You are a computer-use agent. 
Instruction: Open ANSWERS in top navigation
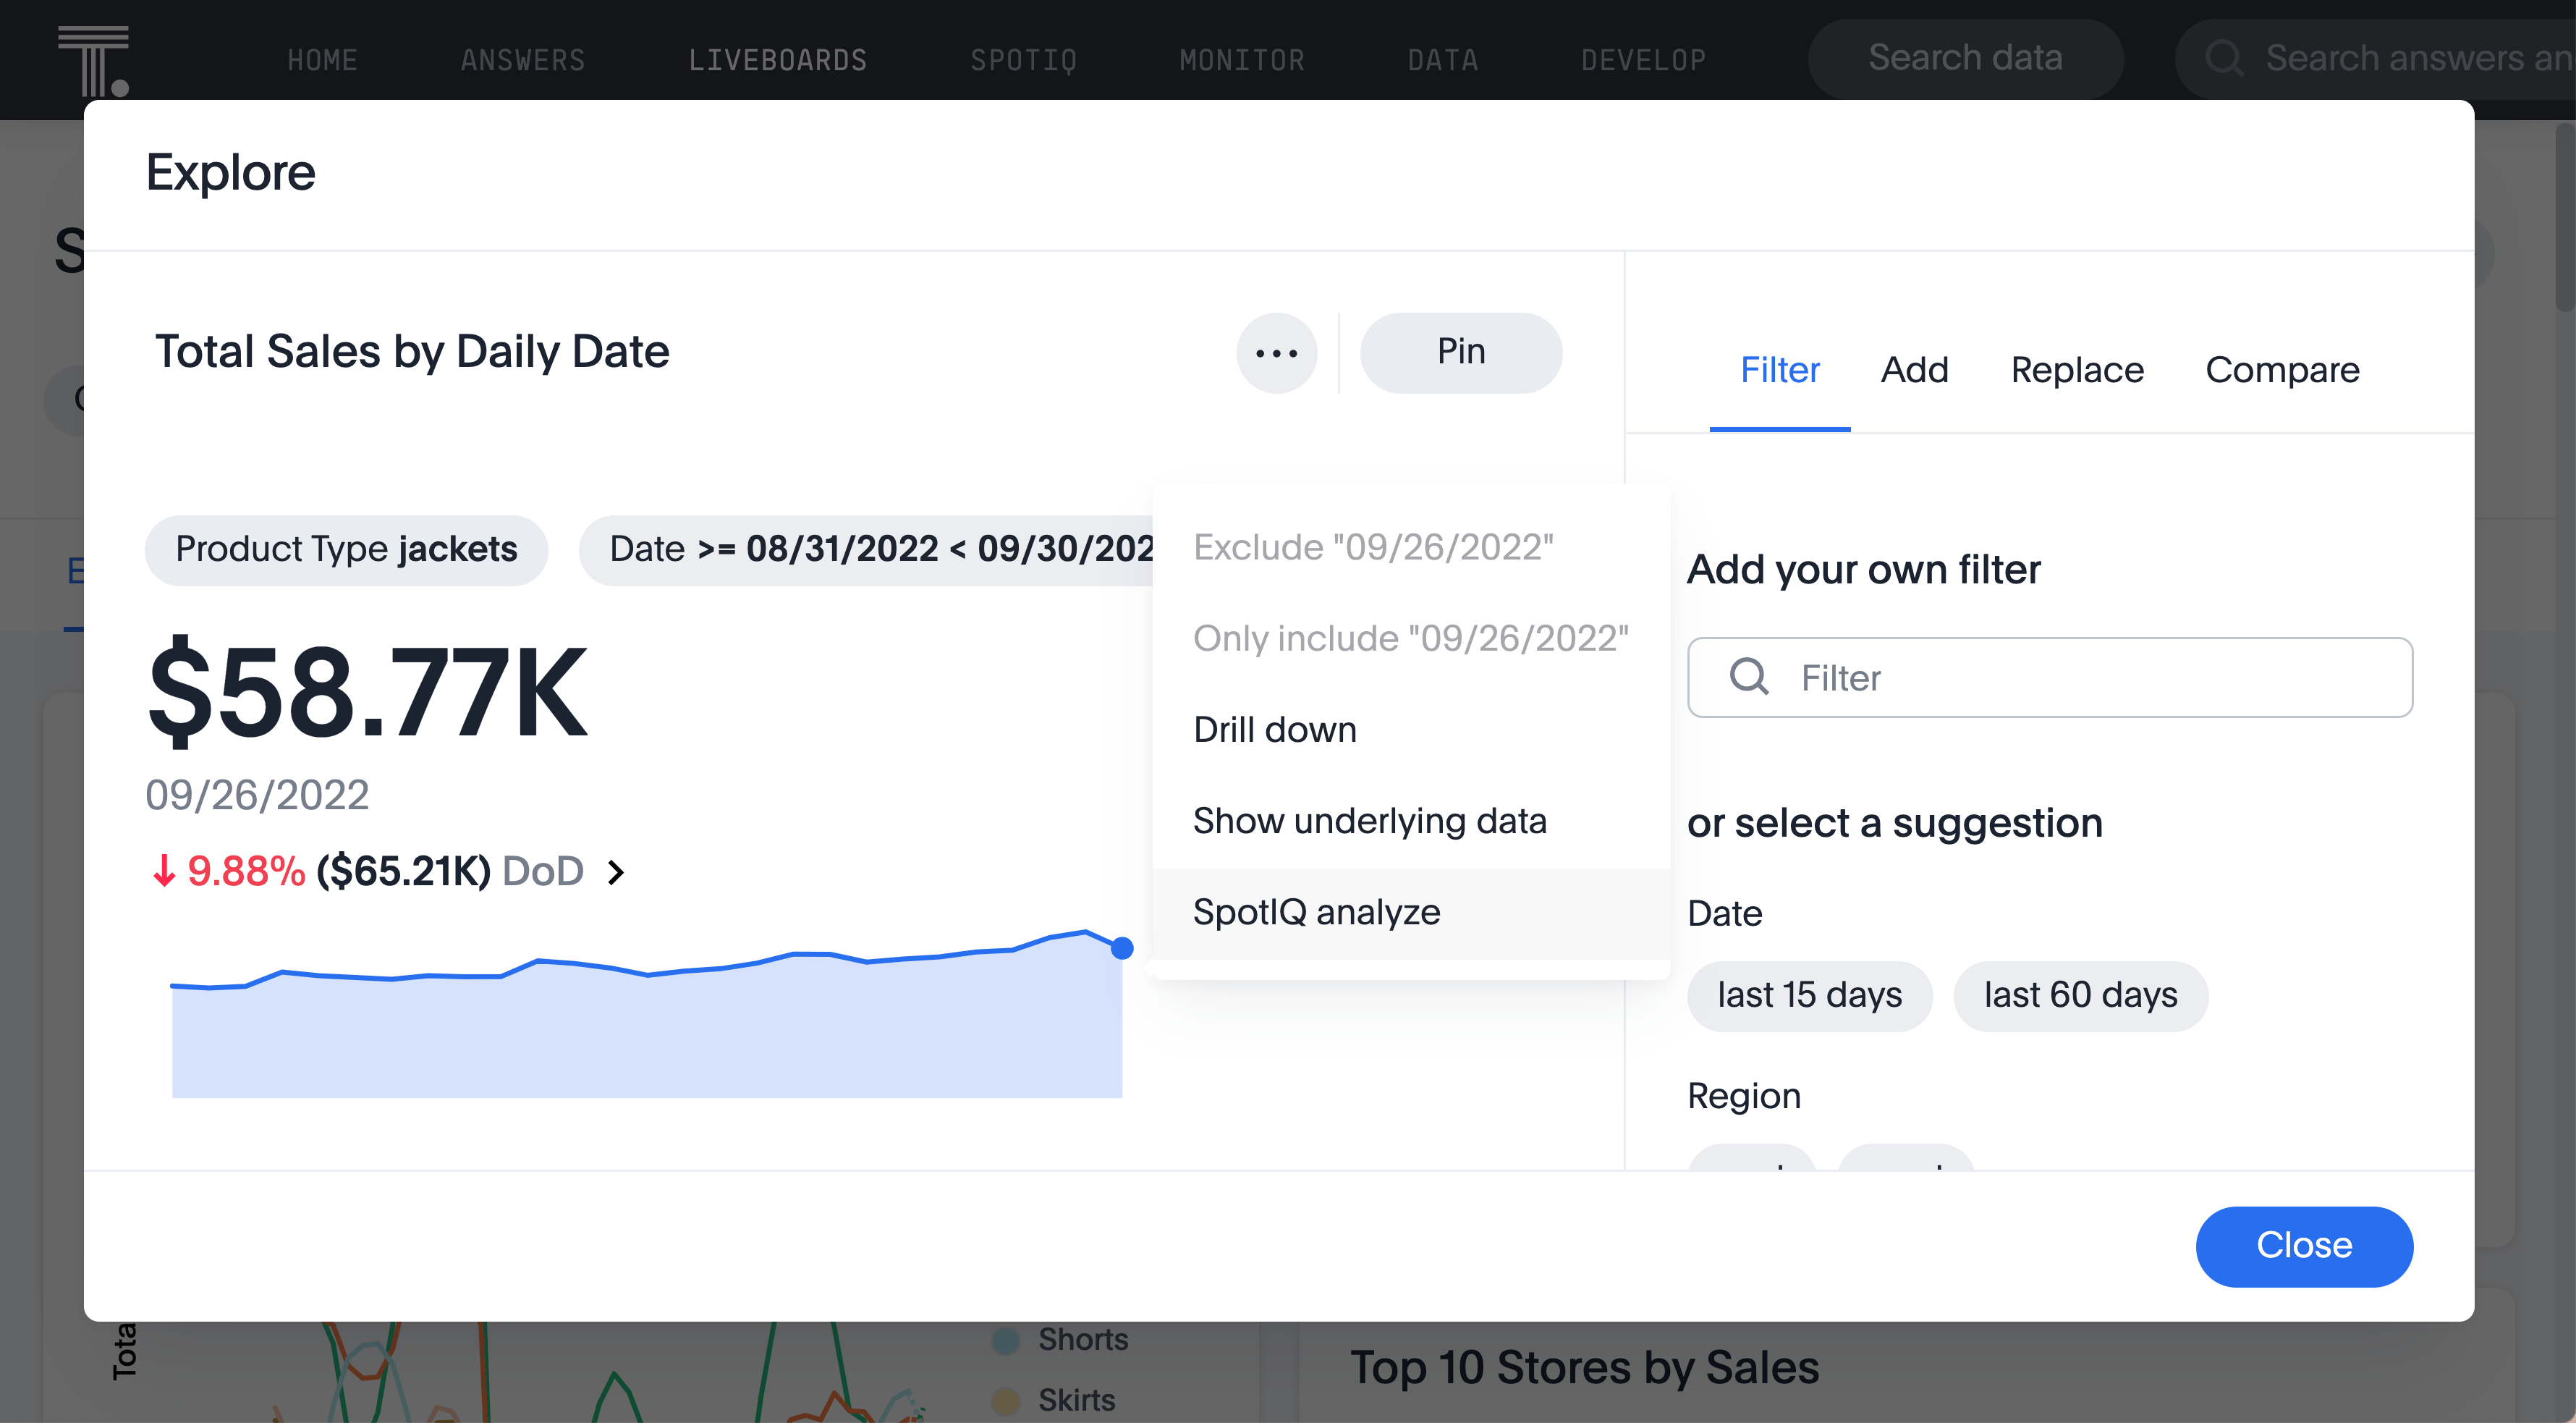click(523, 60)
